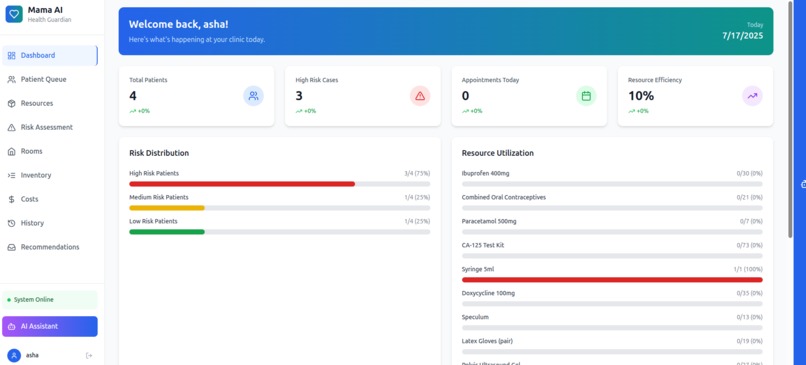
Task: Click the Resource Efficiency purple trend icon
Action: pyautogui.click(x=753, y=96)
